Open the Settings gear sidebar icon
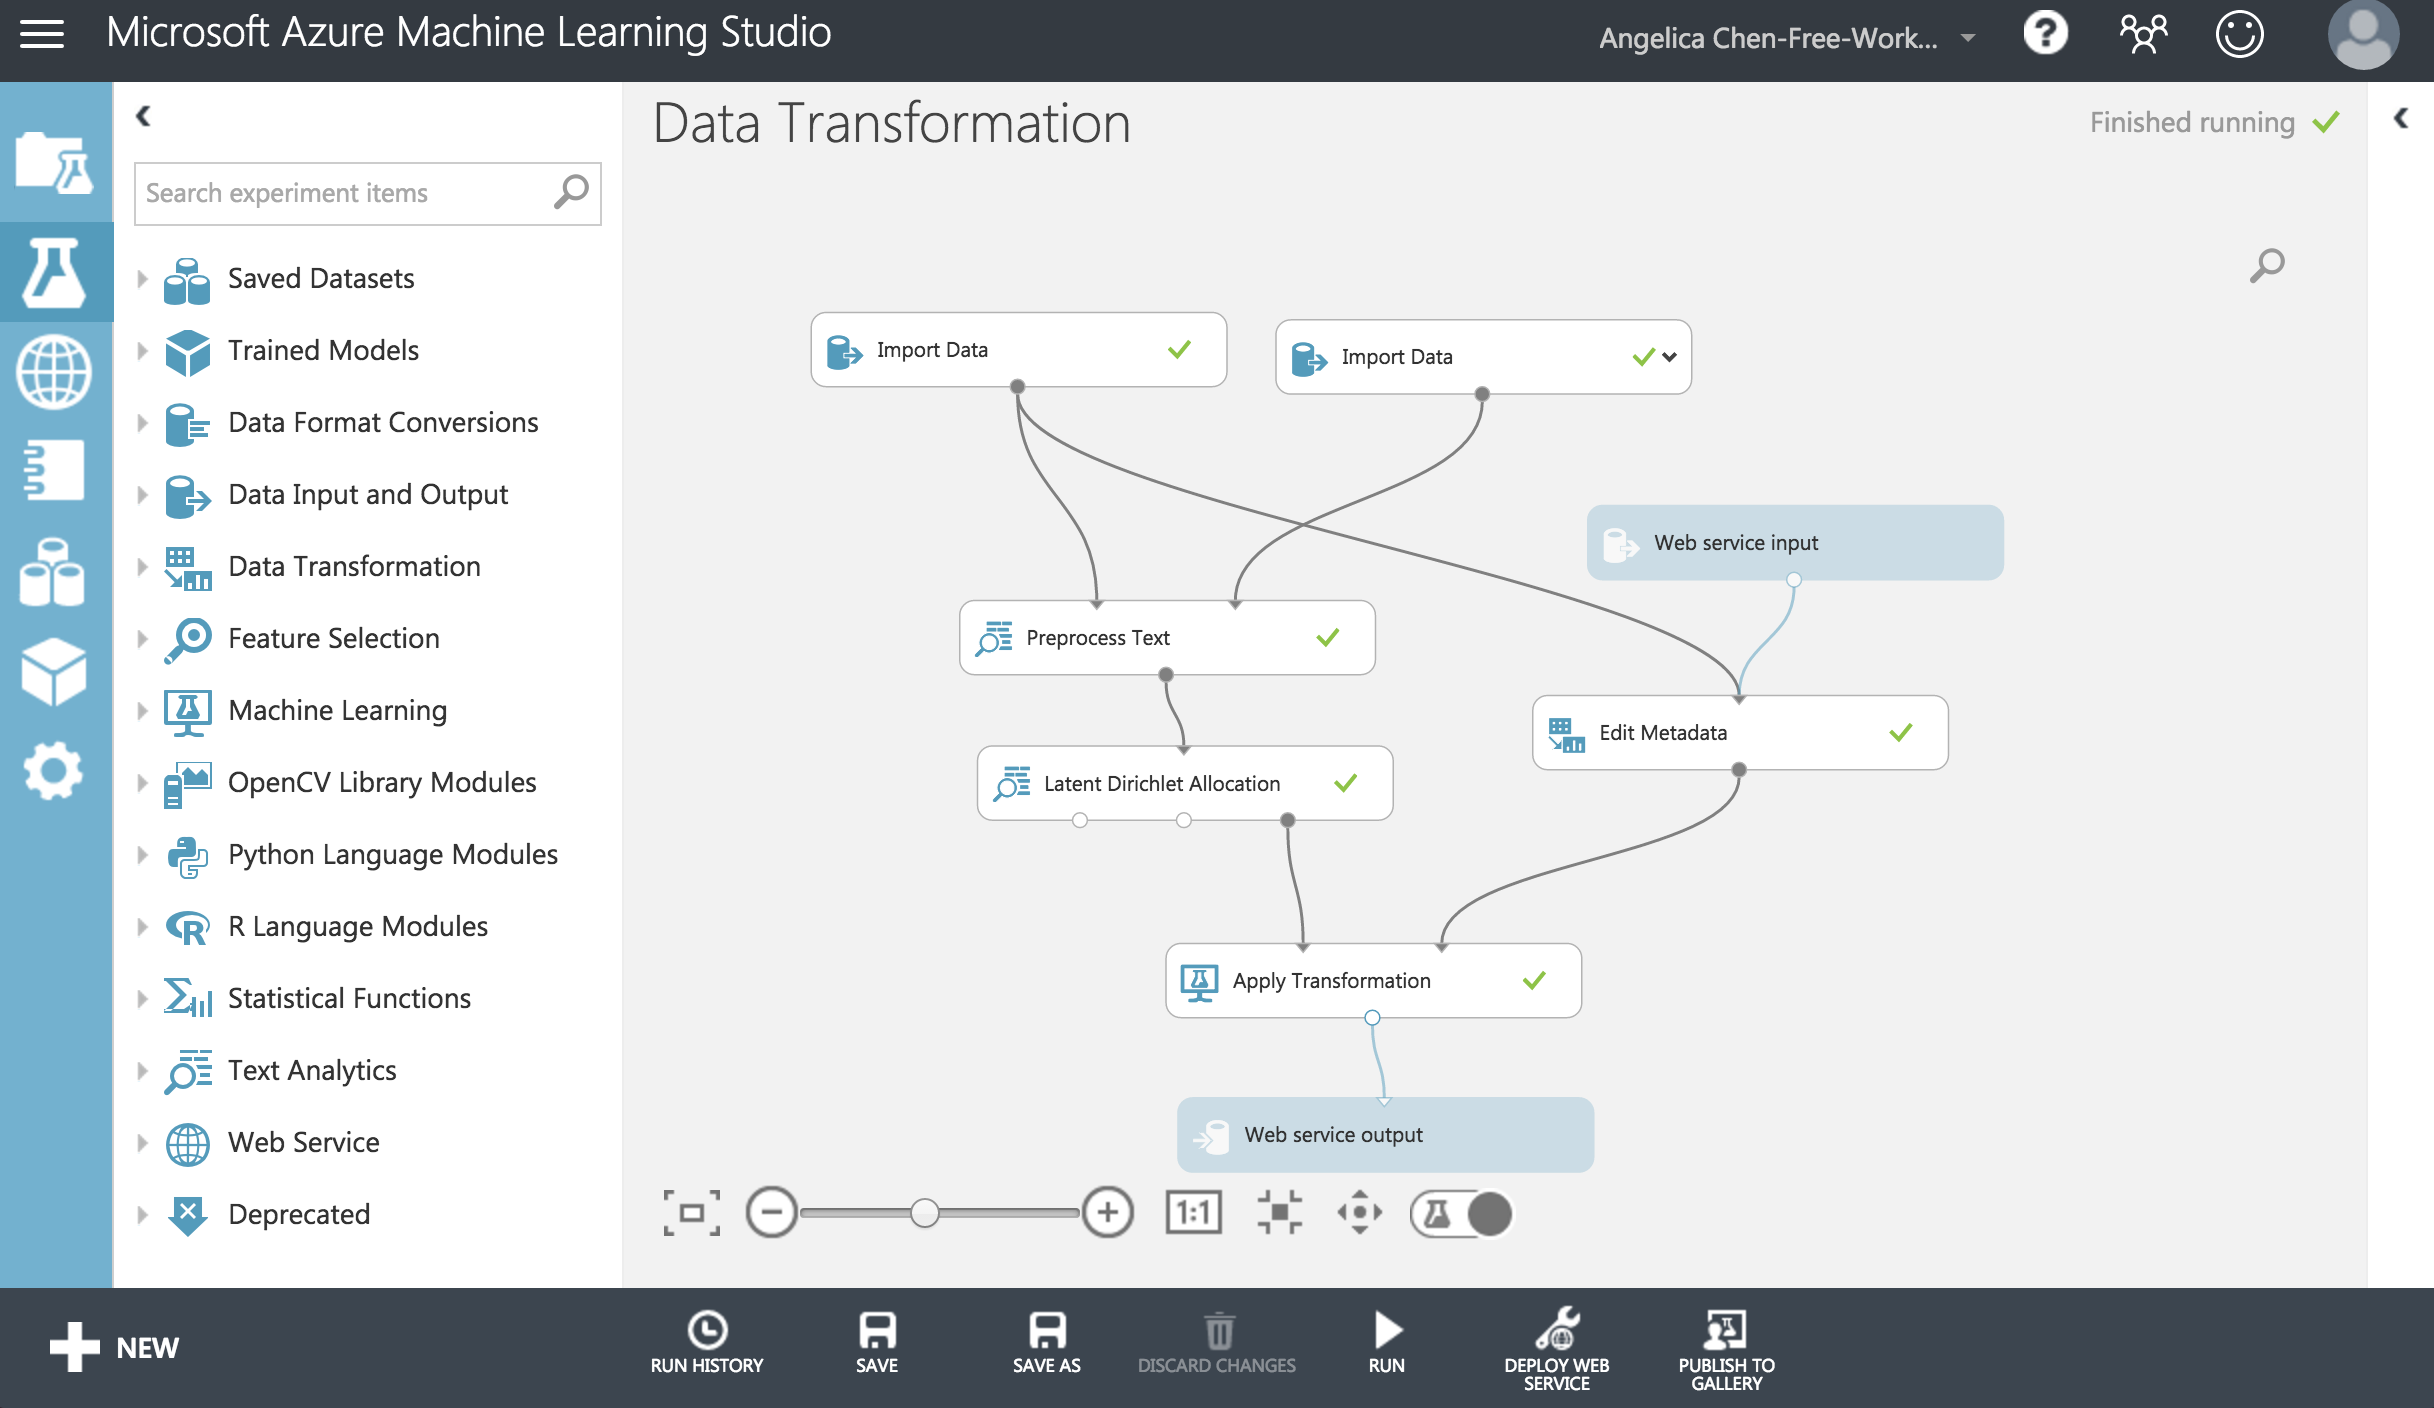This screenshot has width=2434, height=1408. (x=52, y=770)
